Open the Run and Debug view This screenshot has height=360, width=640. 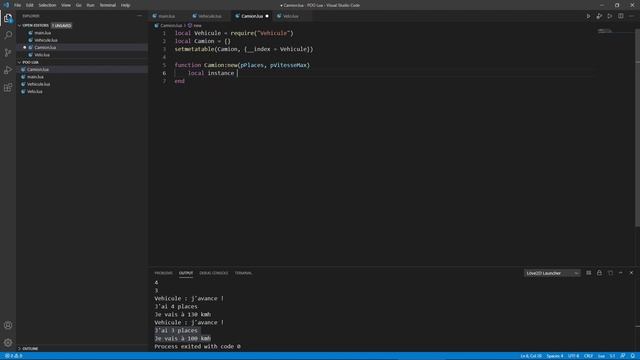[8, 70]
